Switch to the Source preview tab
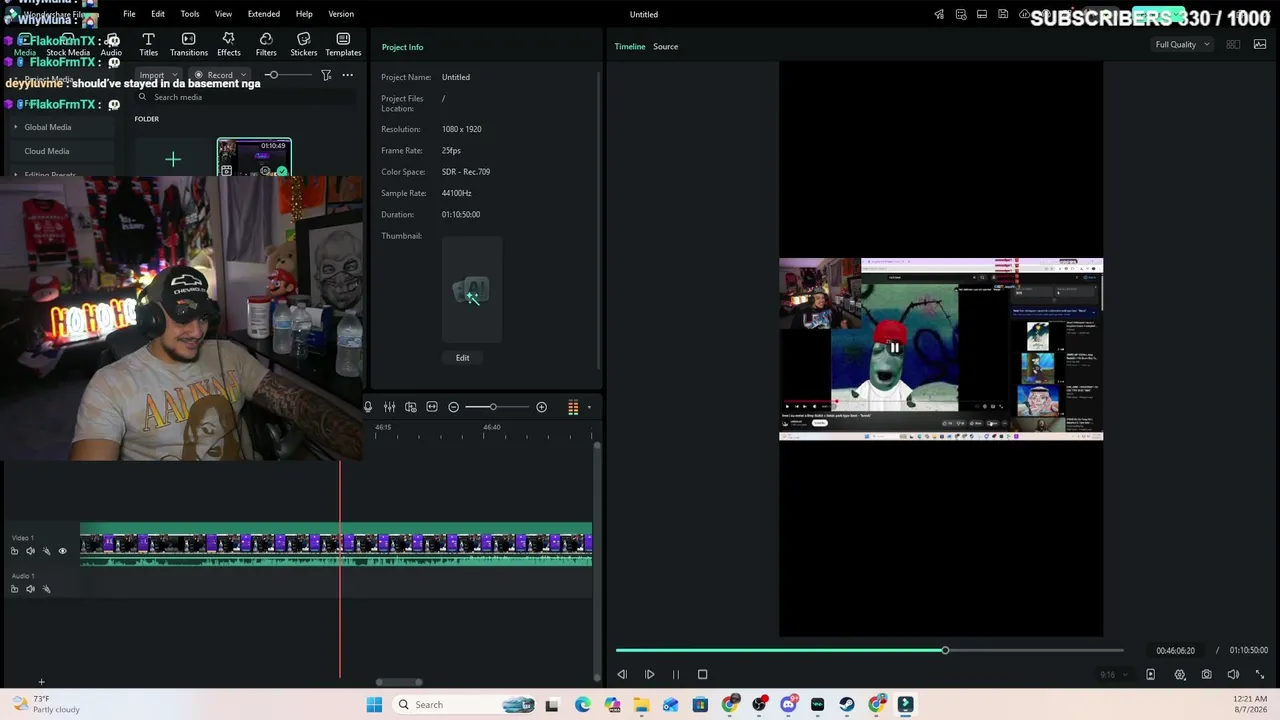The image size is (1280, 720). pos(665,46)
